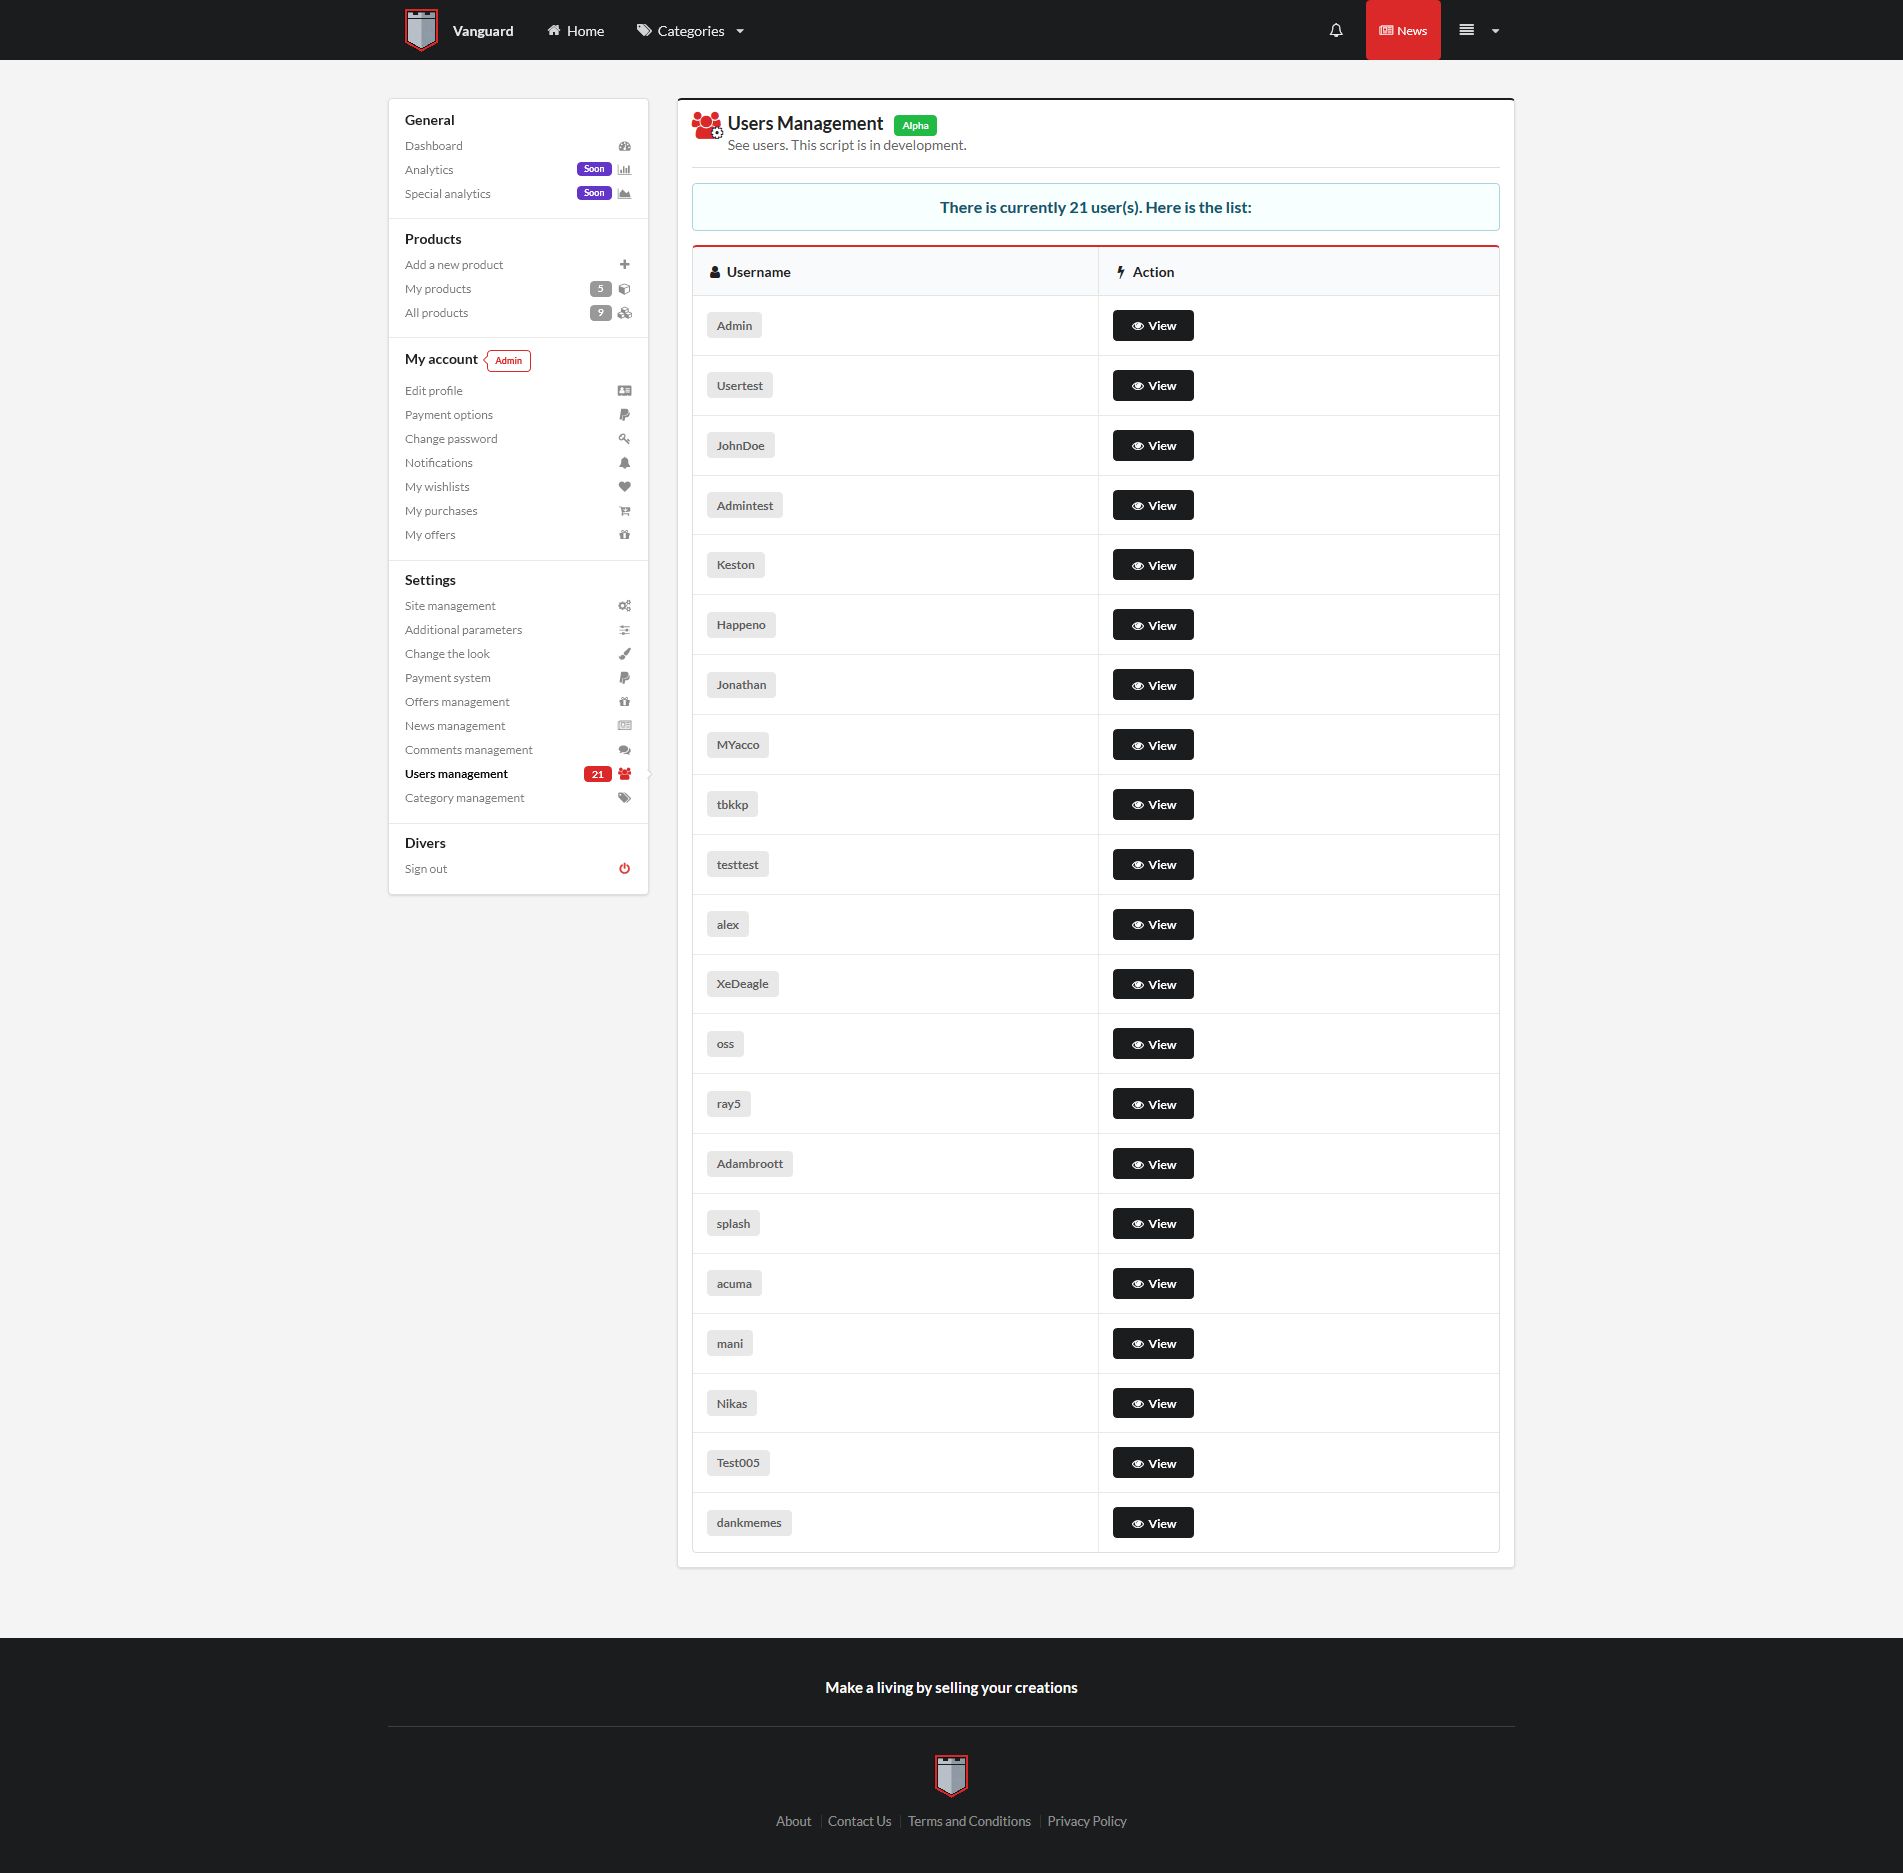
Task: Click the Vanguard brand name in navbar
Action: coord(483,31)
